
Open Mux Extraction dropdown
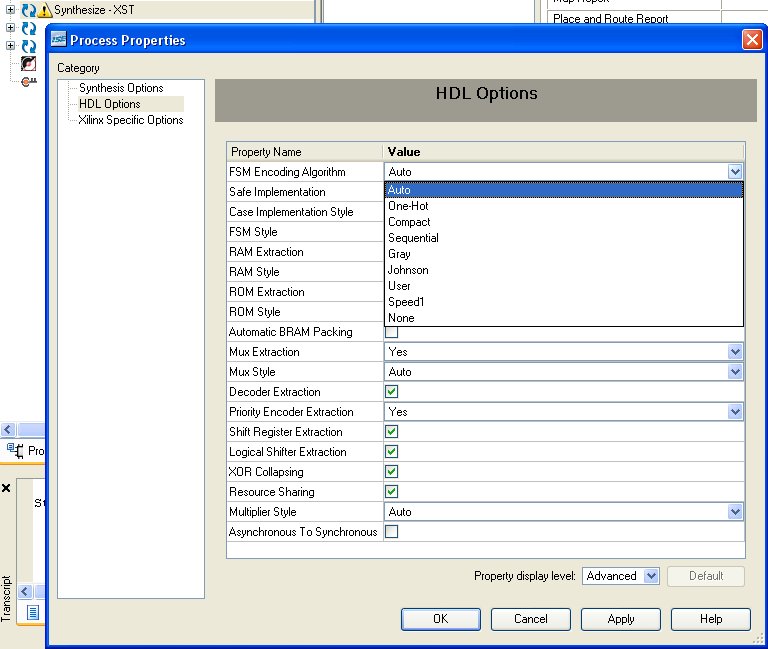735,352
